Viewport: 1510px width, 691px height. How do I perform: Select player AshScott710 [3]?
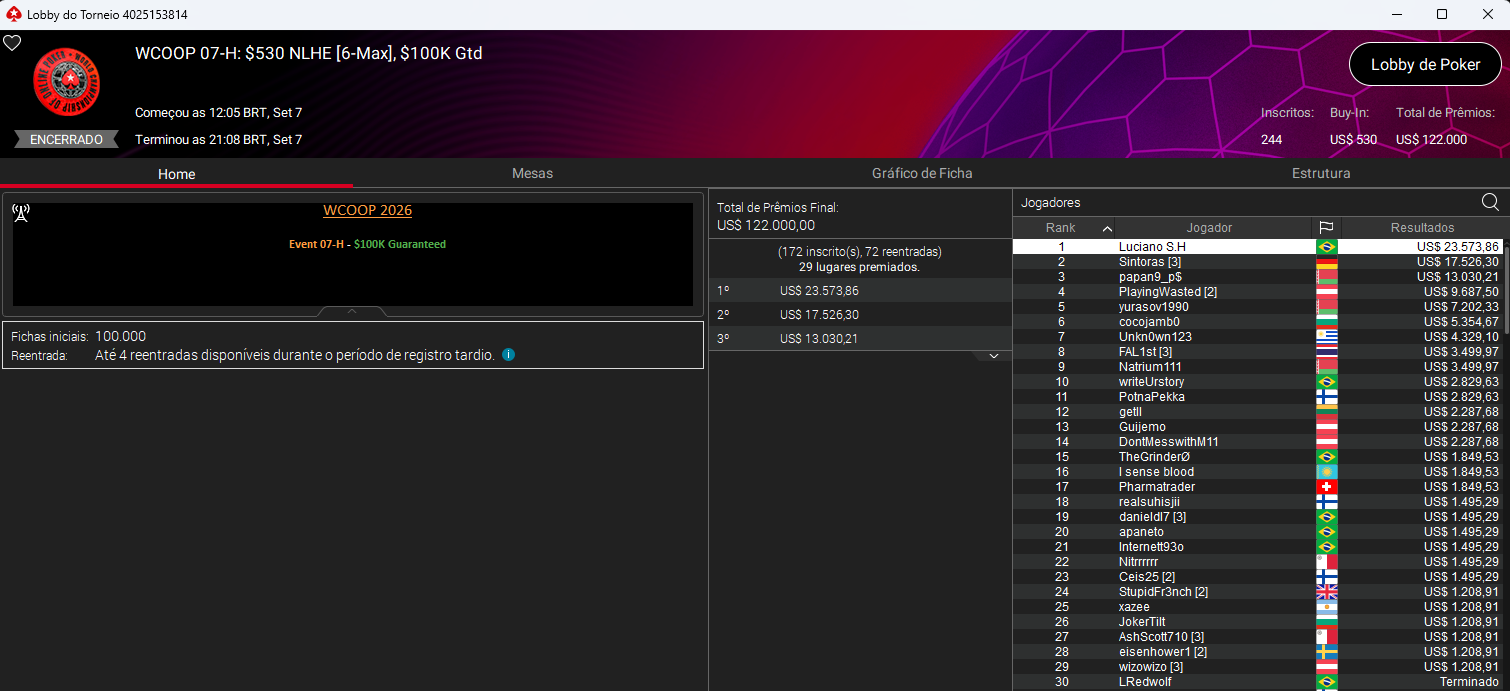(x=1258, y=637)
